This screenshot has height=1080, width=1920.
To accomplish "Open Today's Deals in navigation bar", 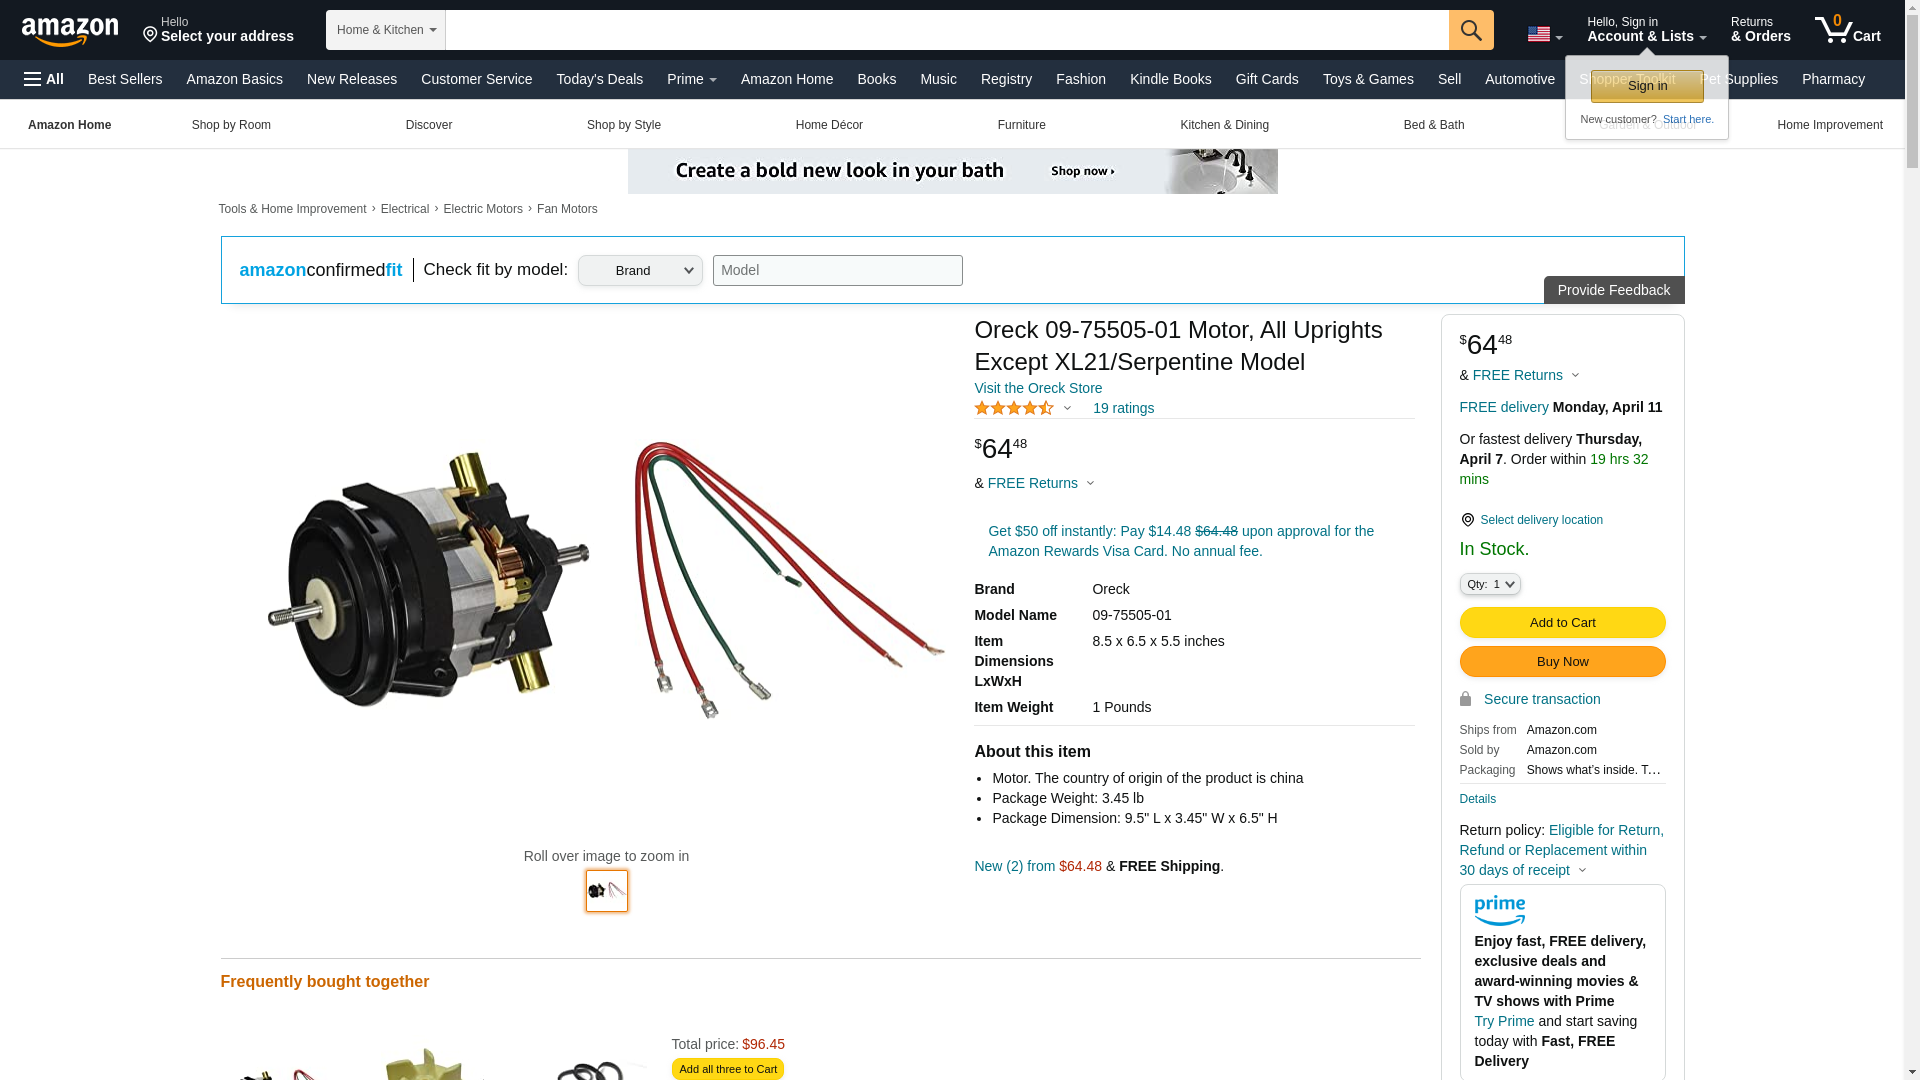I will click(x=600, y=79).
